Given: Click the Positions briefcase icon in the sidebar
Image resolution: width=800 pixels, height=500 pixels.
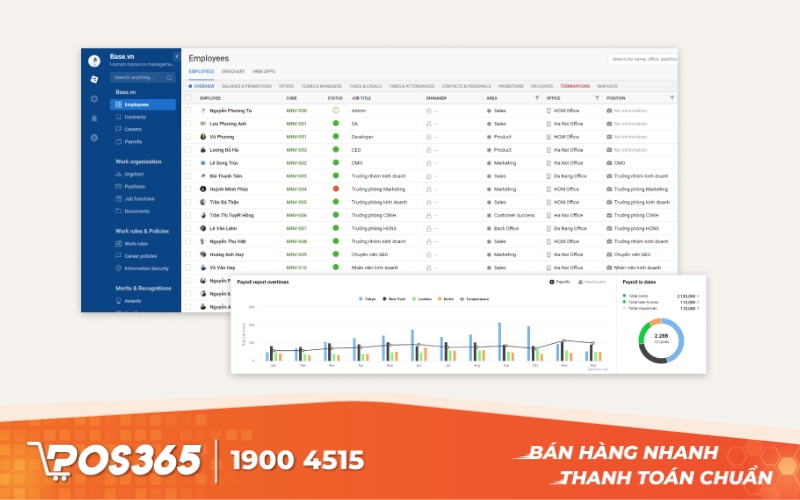Looking at the screenshot, I should tap(118, 186).
